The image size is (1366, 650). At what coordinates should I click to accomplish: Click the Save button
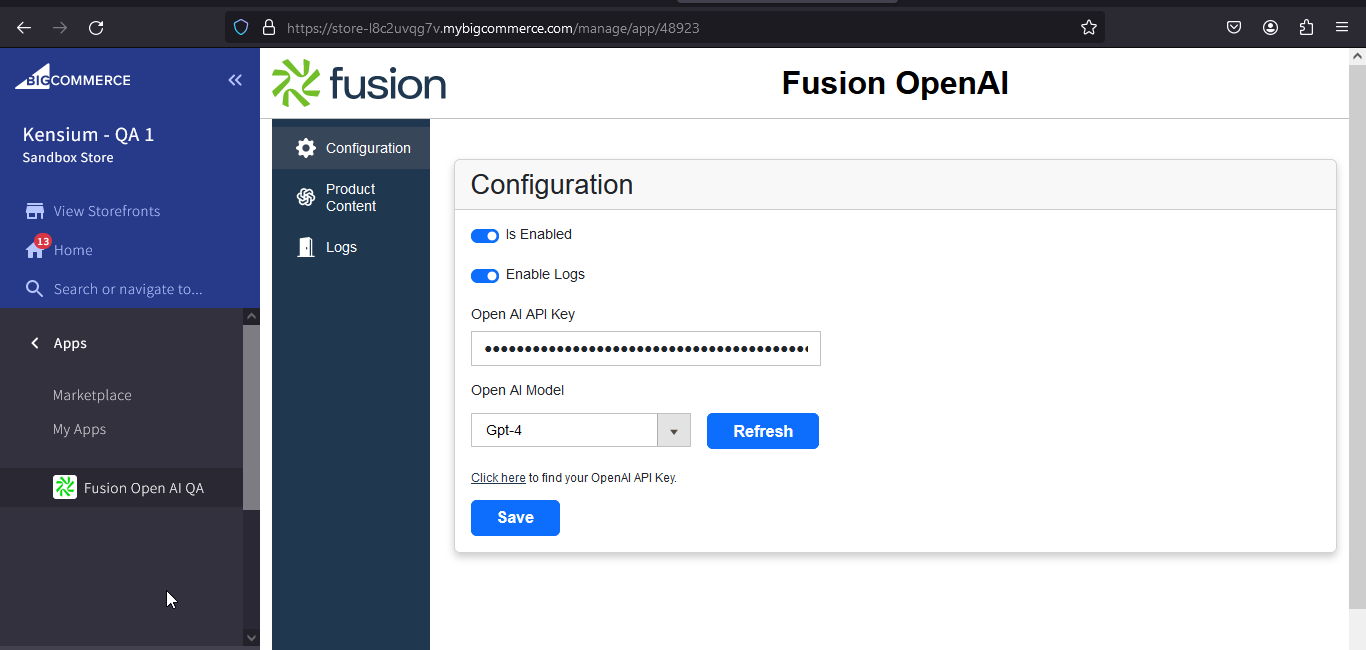tap(515, 518)
